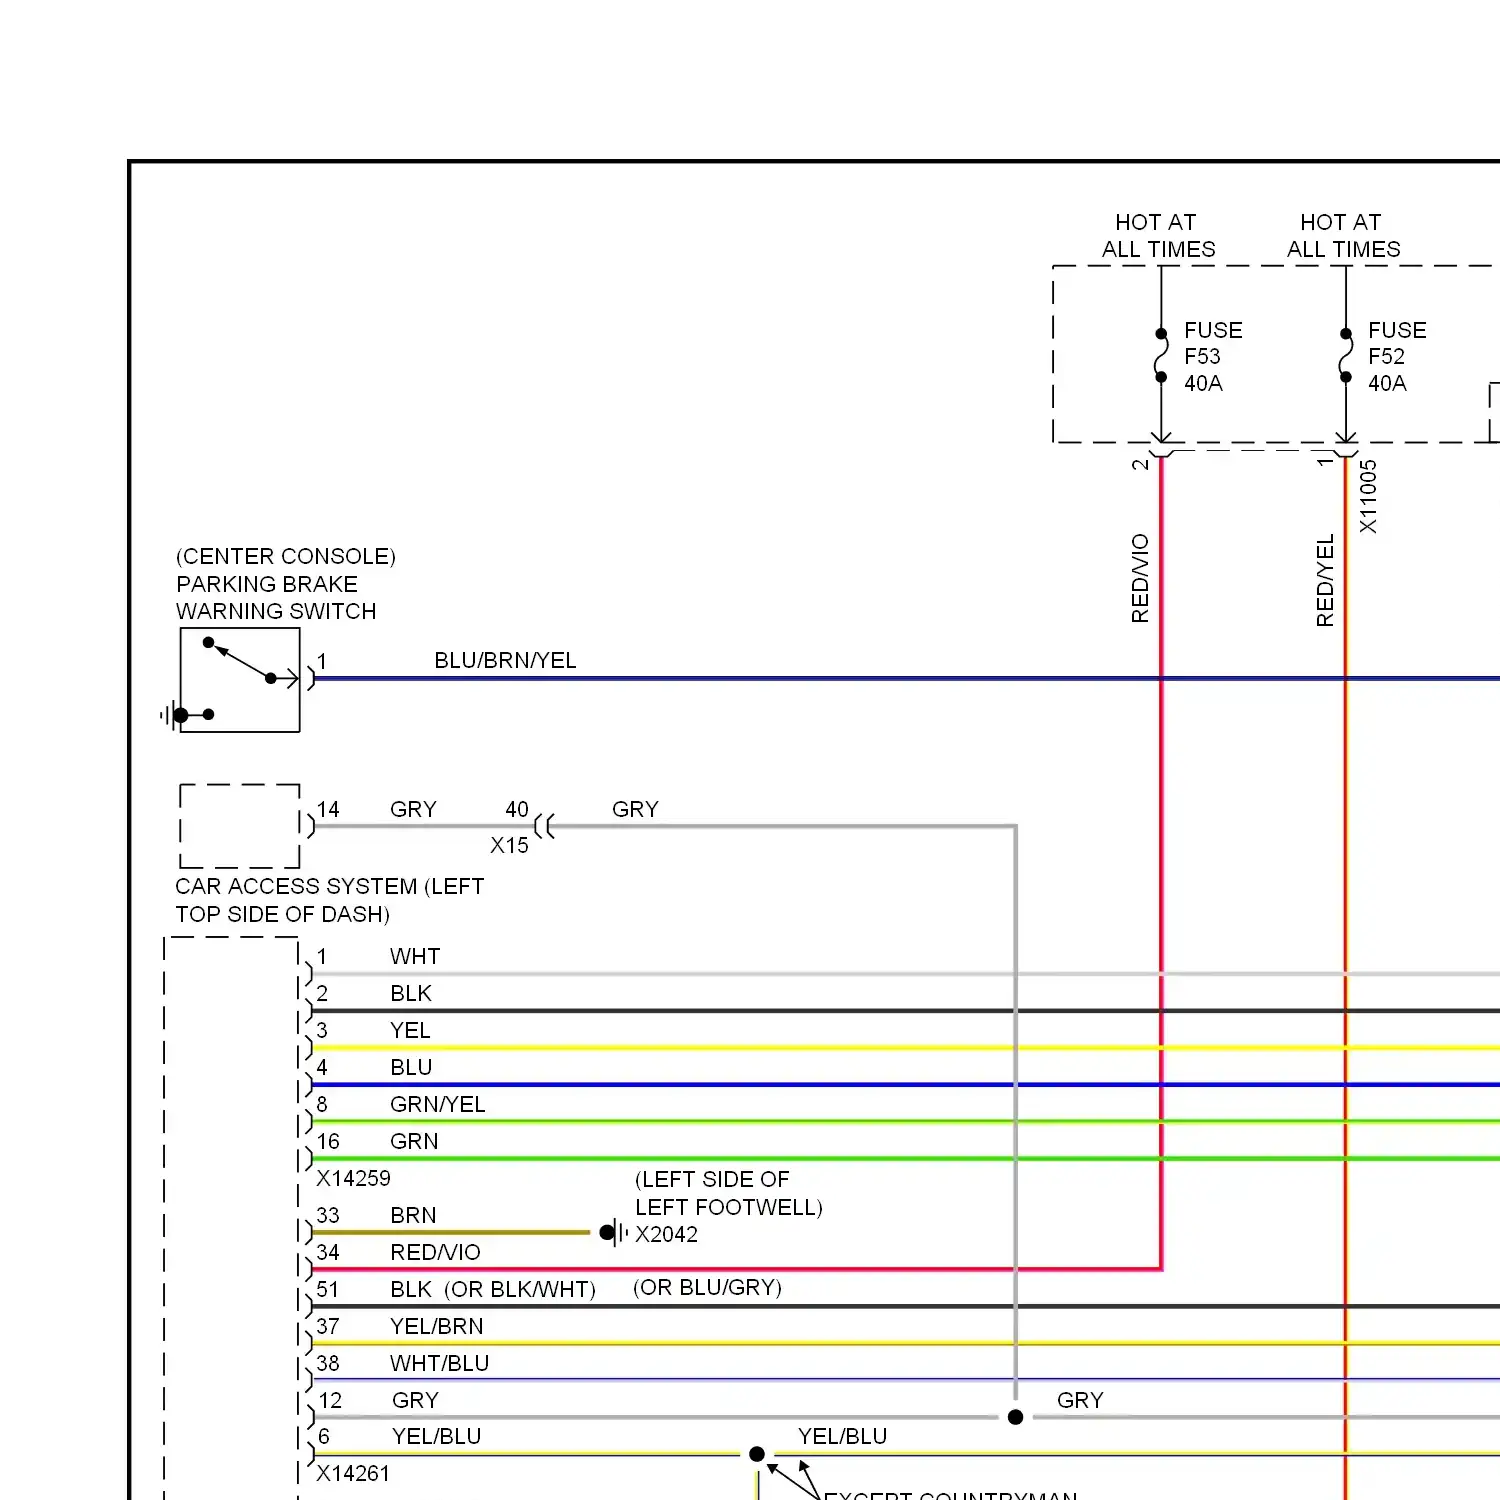1500x1500 pixels.
Task: Click pin number 40 at connector X15
Action: [x=517, y=809]
